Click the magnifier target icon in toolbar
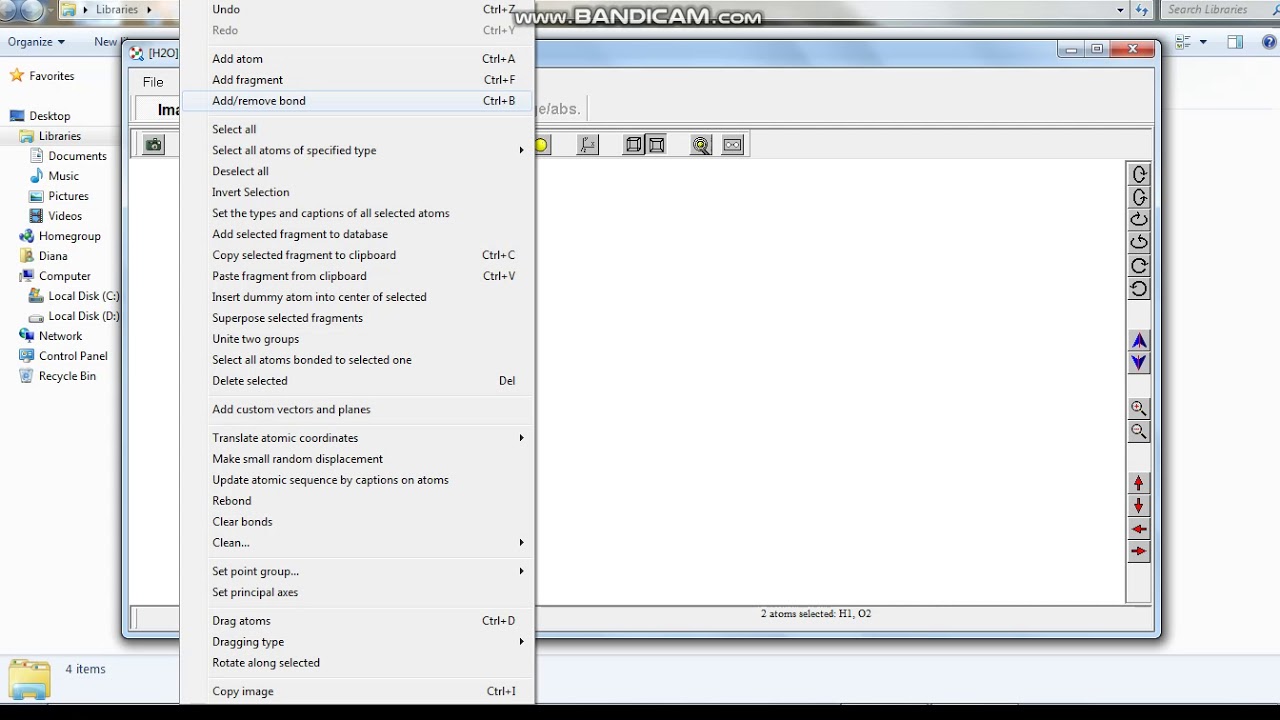The image size is (1280, 720). coord(701,145)
